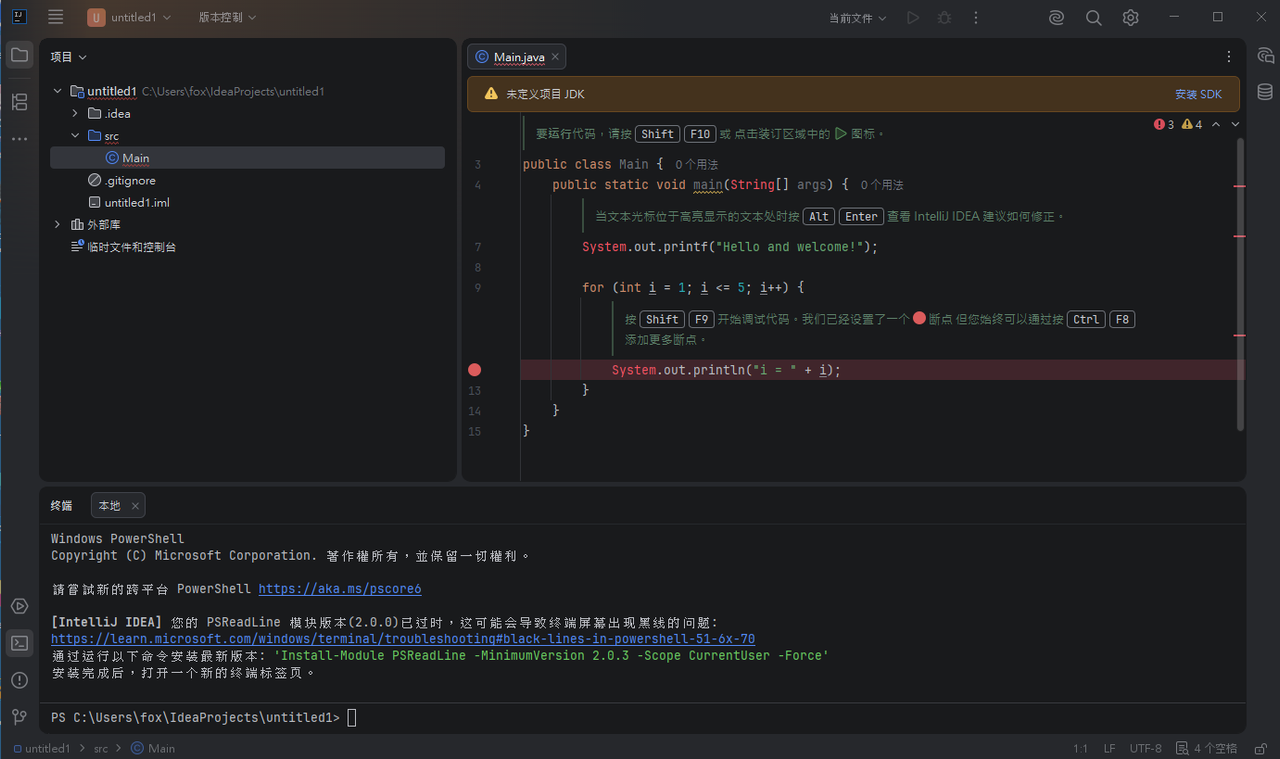Go to previous highlighted problem arrow
This screenshot has height=759, width=1280.
click(1216, 124)
